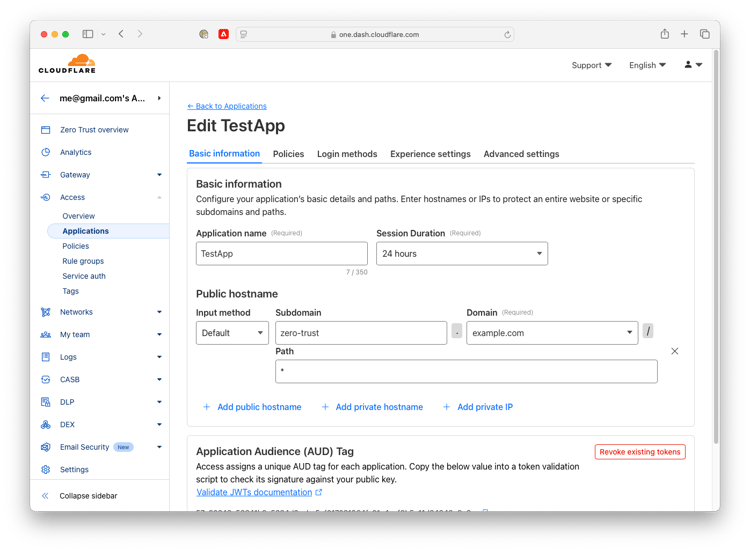Toggle the Safari sidebar icon

[88, 34]
